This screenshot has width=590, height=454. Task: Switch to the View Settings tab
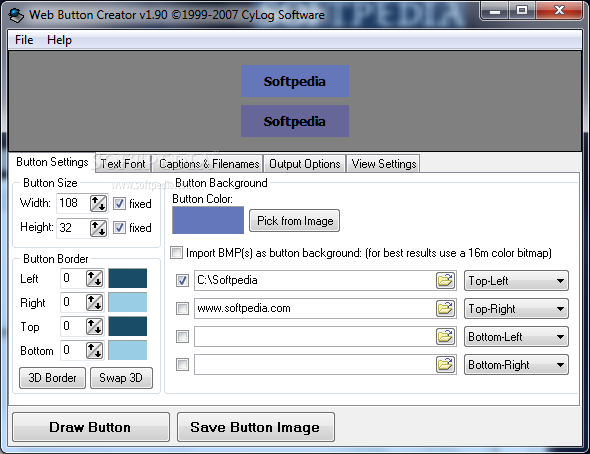coord(384,164)
